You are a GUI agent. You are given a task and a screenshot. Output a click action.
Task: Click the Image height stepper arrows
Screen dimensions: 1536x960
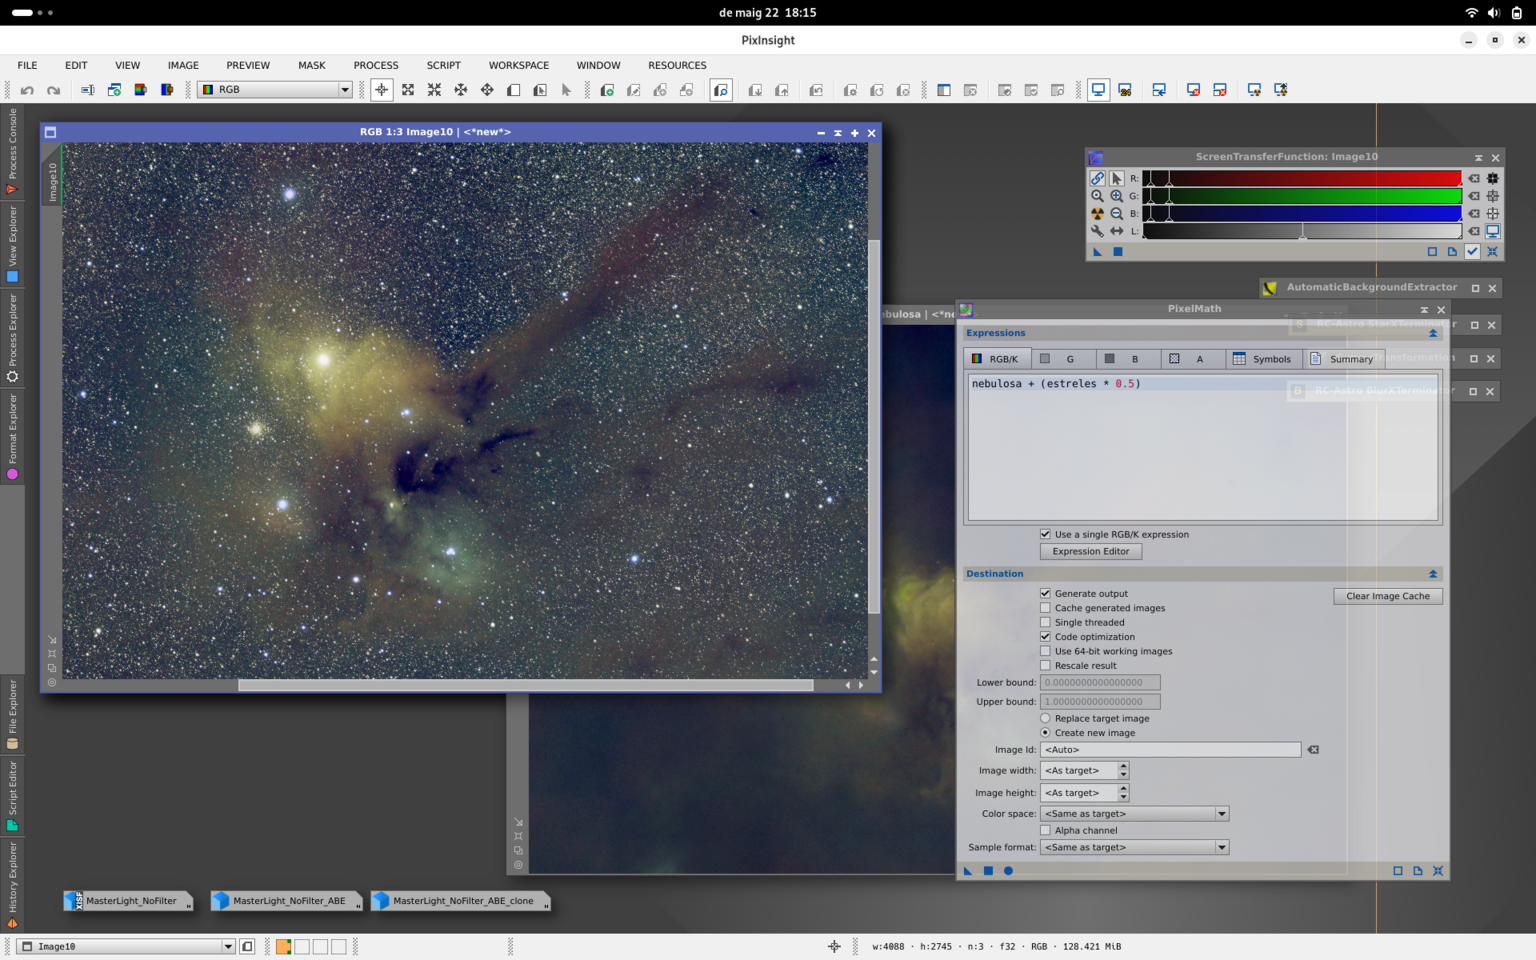click(1123, 793)
